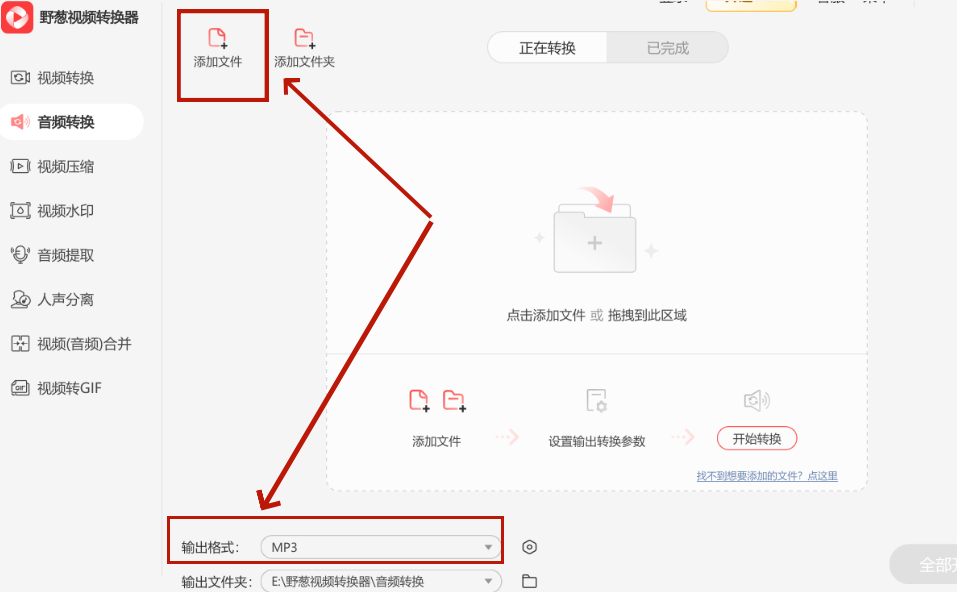The height and width of the screenshot is (592, 957).
Task: Click the 点这里 help link
Action: pyautogui.click(x=822, y=477)
